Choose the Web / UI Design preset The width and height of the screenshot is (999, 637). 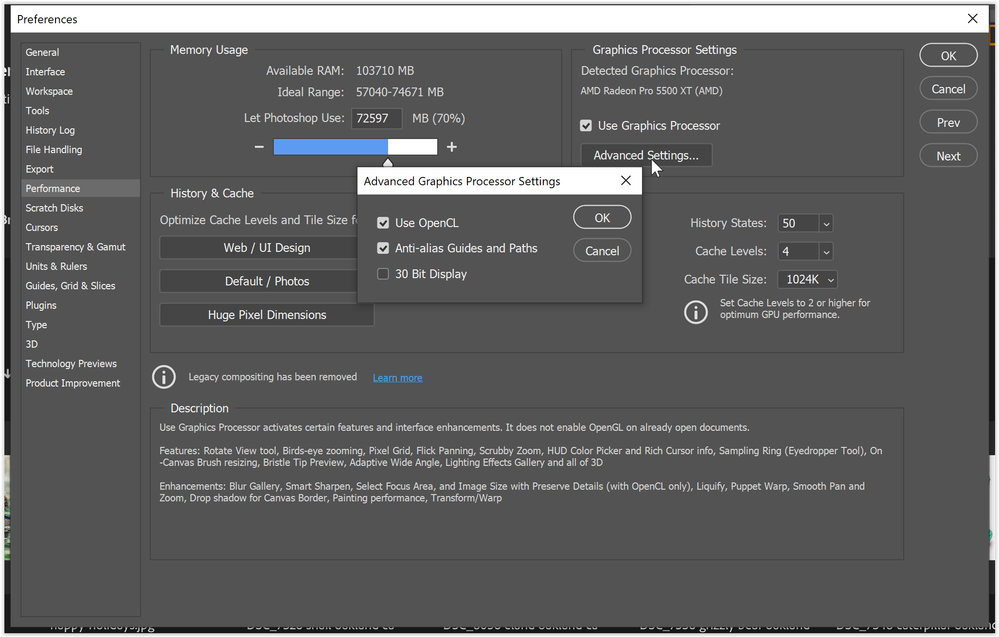coord(259,248)
